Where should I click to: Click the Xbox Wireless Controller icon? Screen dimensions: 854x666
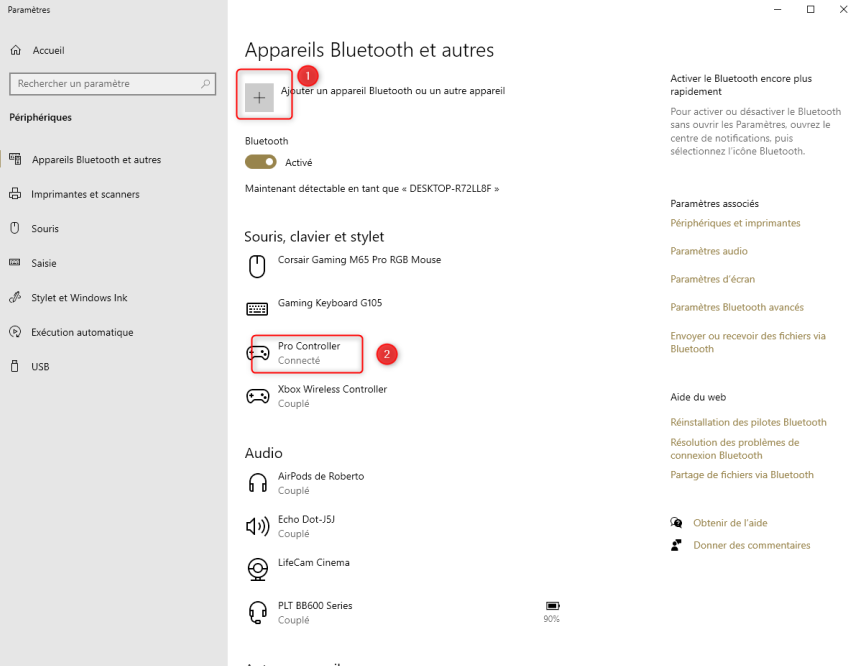coord(257,396)
